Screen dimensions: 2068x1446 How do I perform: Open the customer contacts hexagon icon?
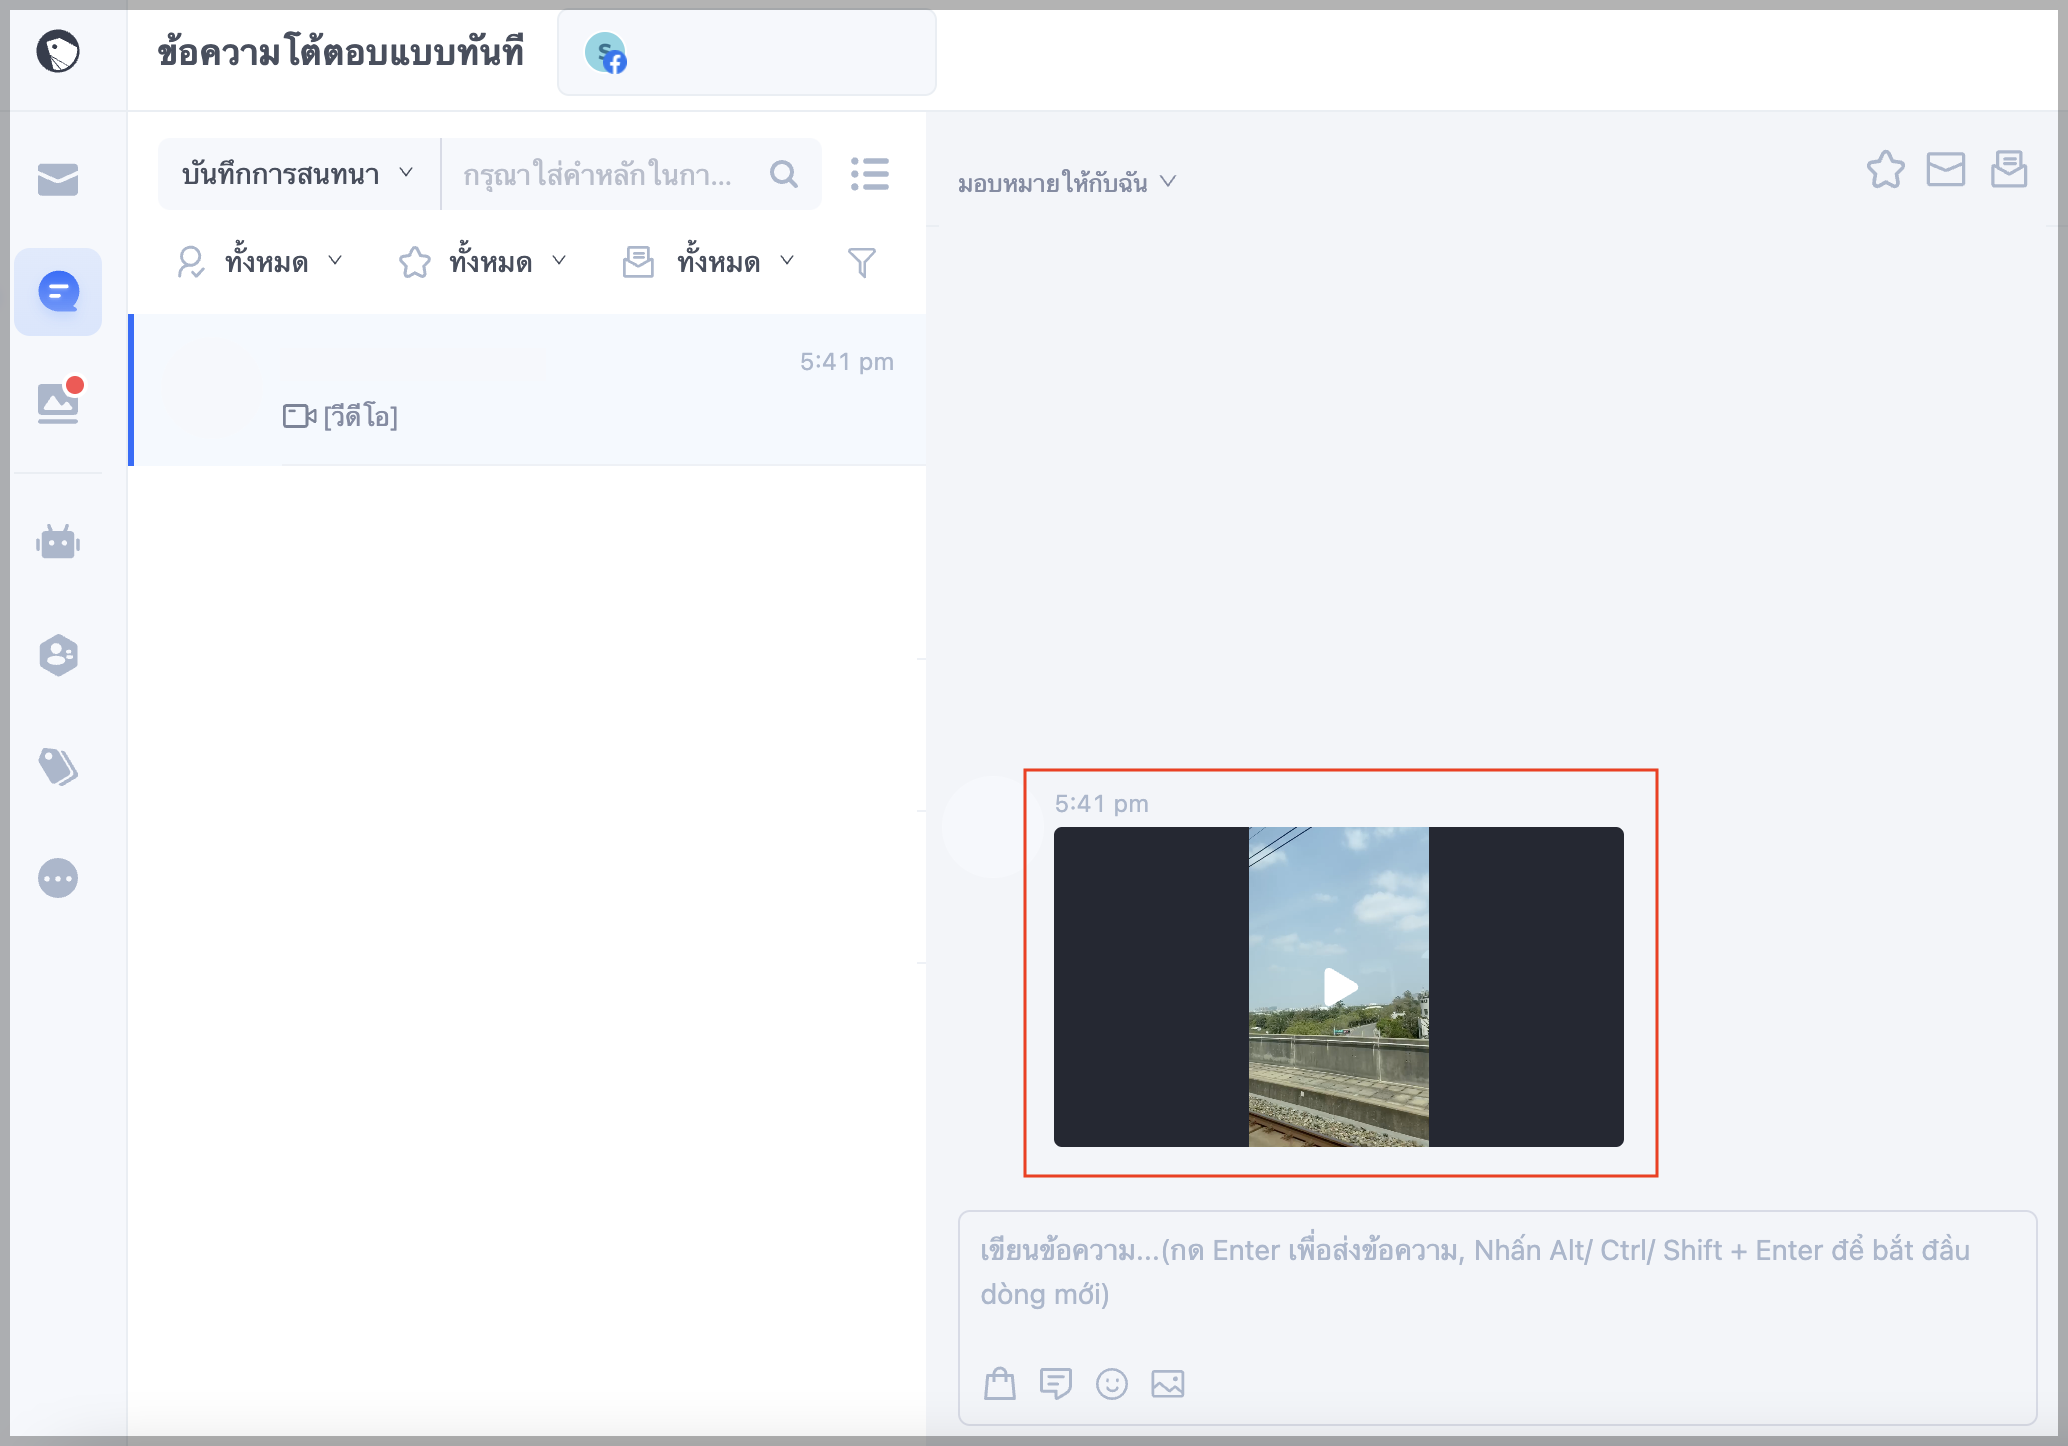tap(58, 655)
